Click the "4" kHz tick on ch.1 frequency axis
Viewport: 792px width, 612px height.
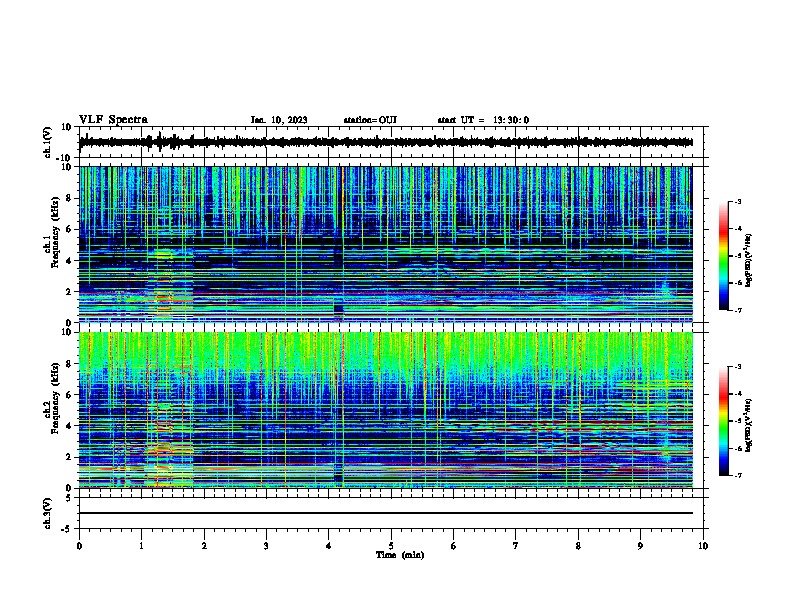69,261
